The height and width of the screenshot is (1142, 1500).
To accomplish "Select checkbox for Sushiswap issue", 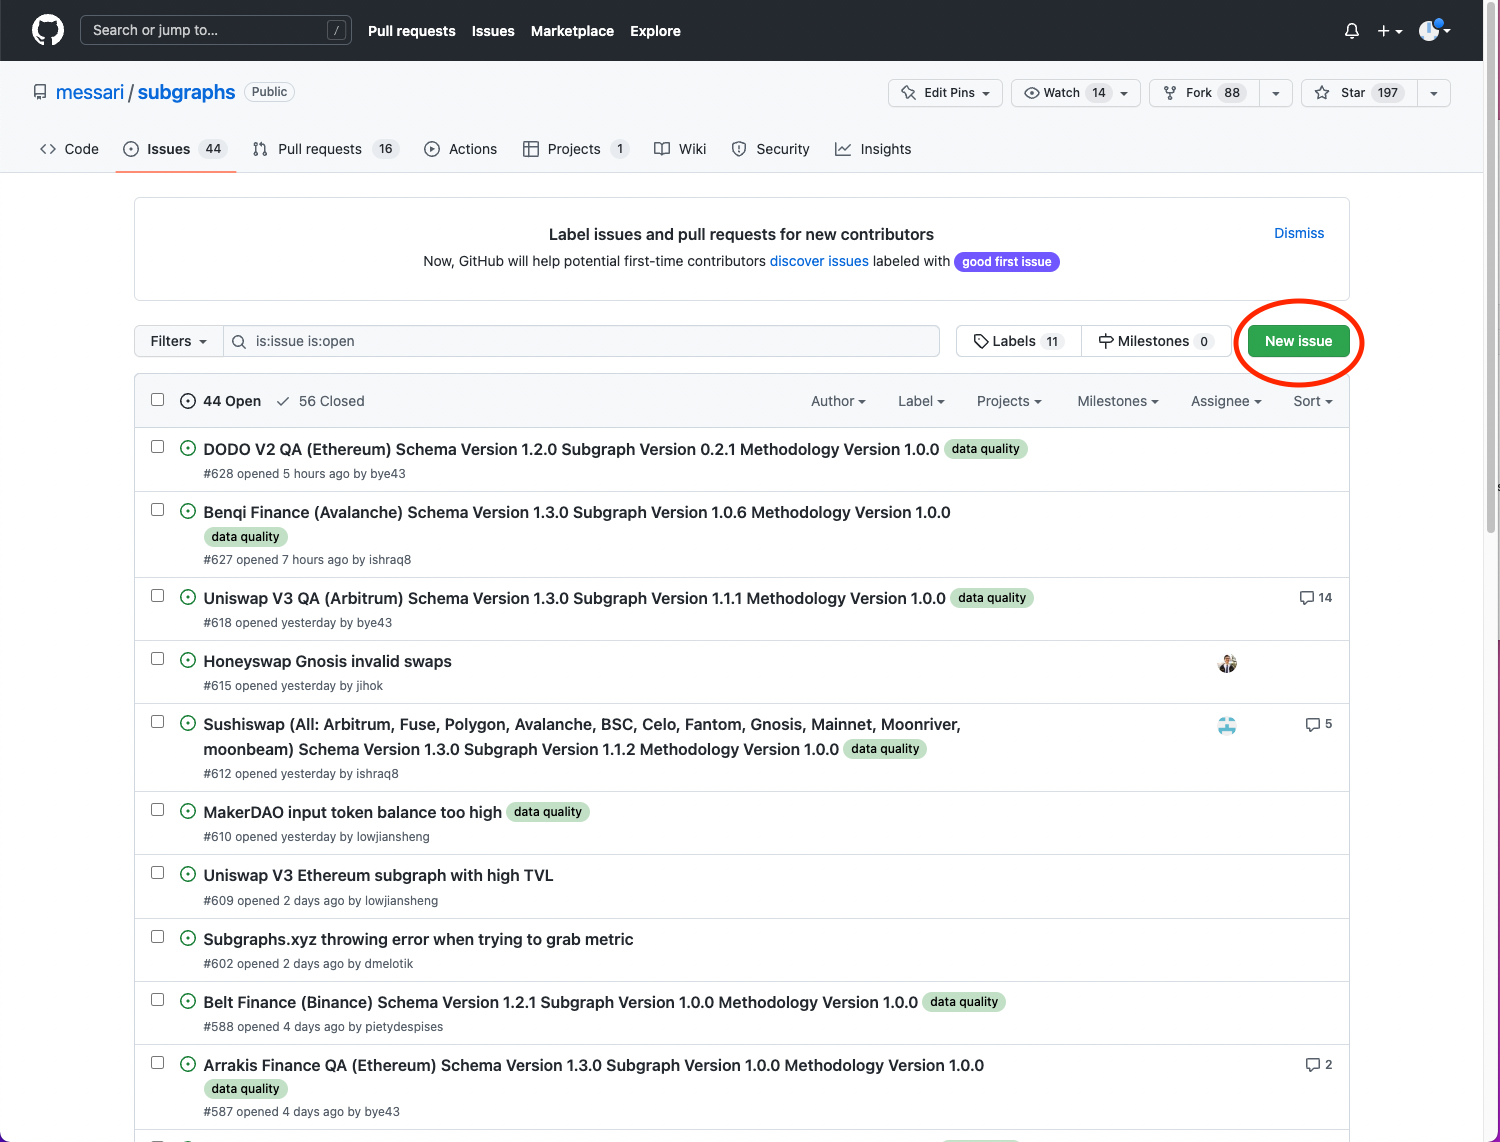I will pyautogui.click(x=157, y=722).
